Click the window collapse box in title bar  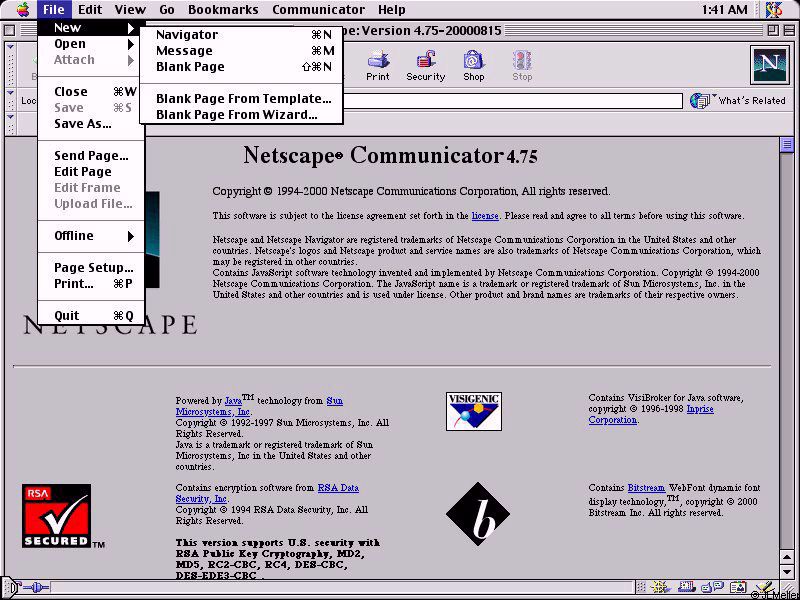[787, 30]
